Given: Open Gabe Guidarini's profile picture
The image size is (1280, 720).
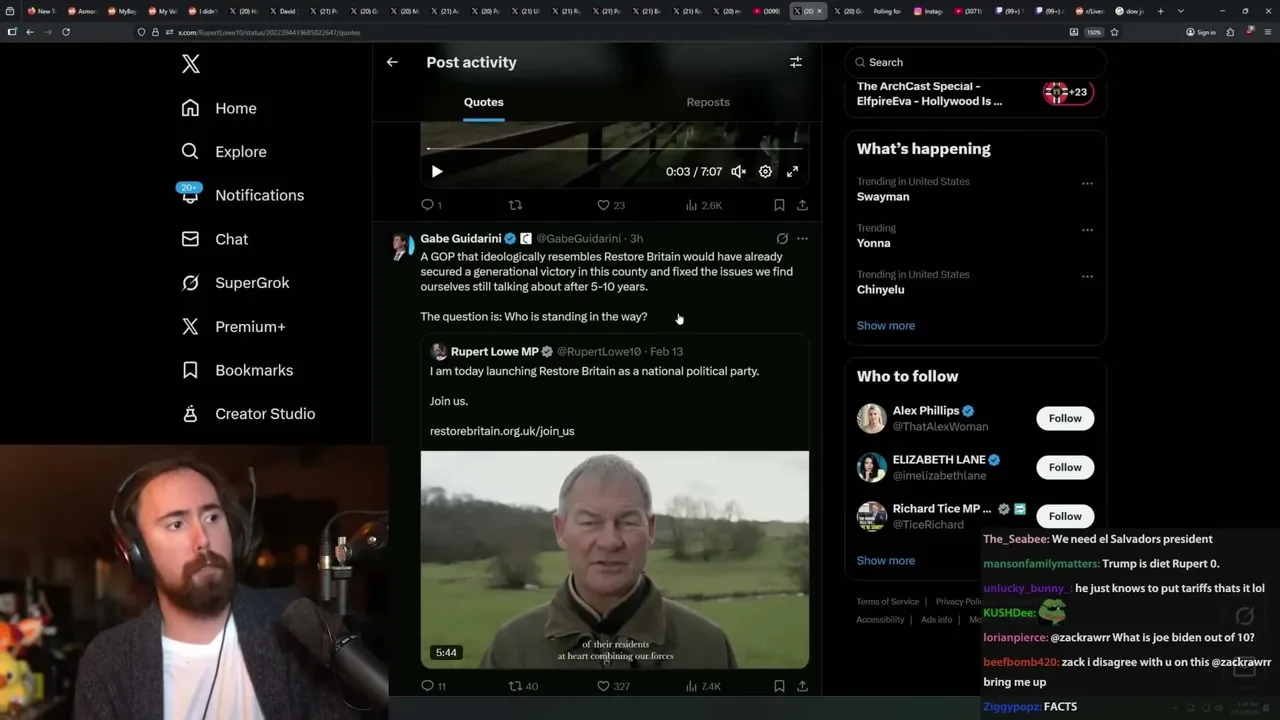Looking at the screenshot, I should pyautogui.click(x=401, y=245).
